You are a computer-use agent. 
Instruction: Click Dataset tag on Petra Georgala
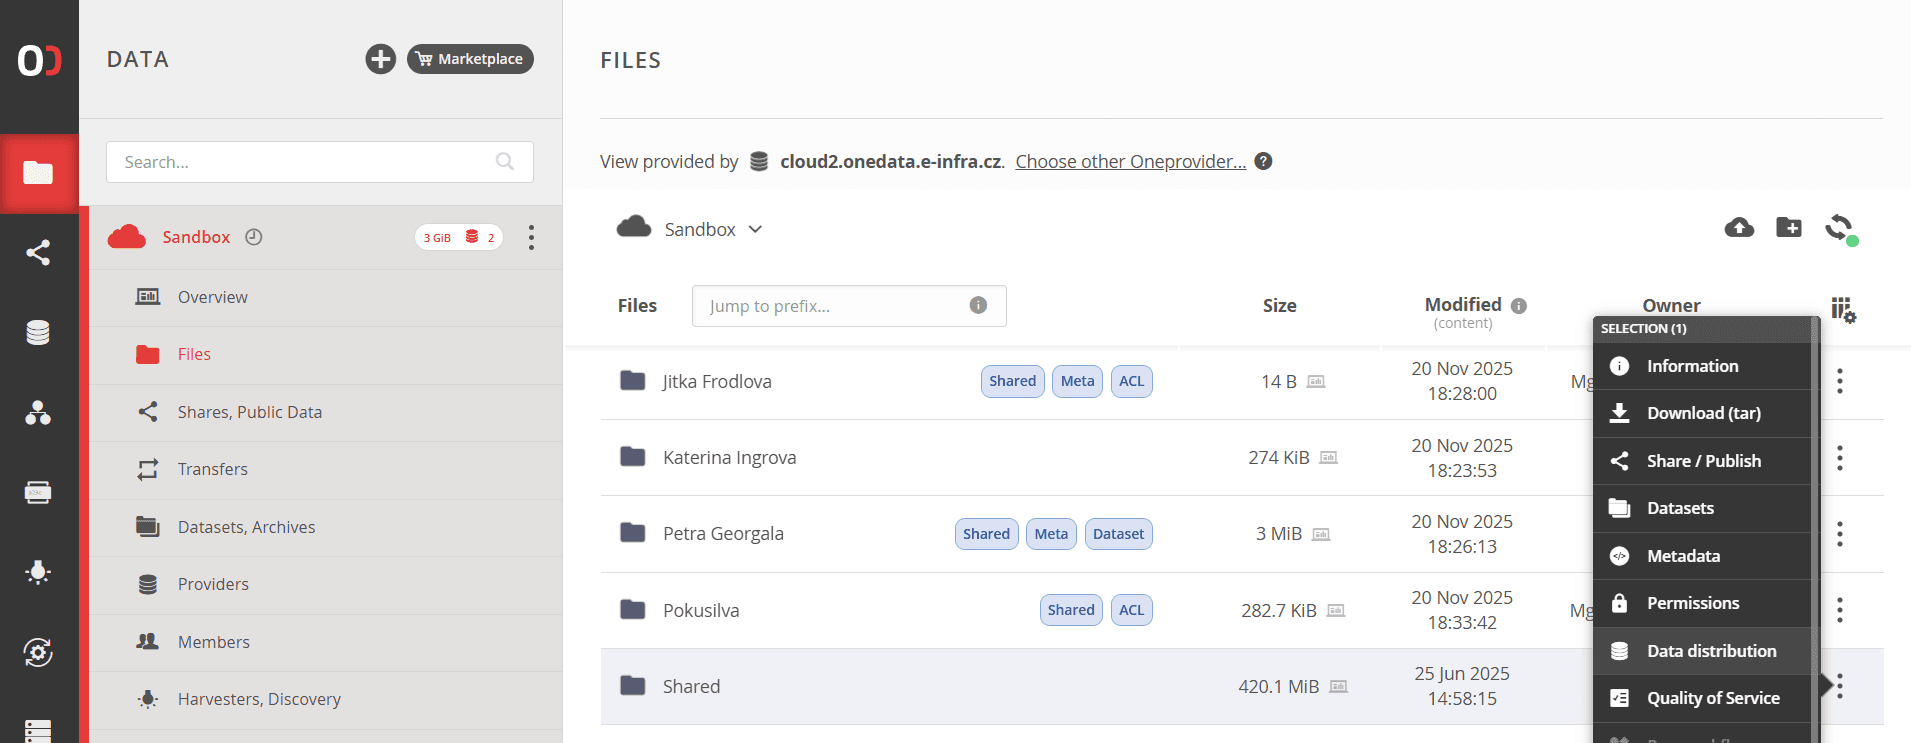(1119, 534)
